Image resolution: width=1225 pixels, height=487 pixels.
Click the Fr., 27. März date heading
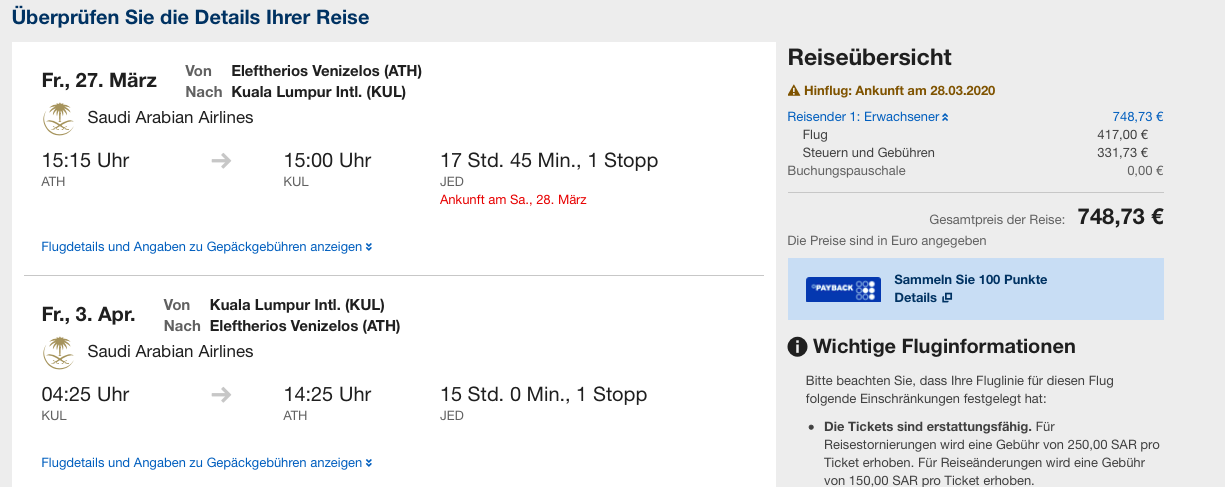(x=99, y=80)
